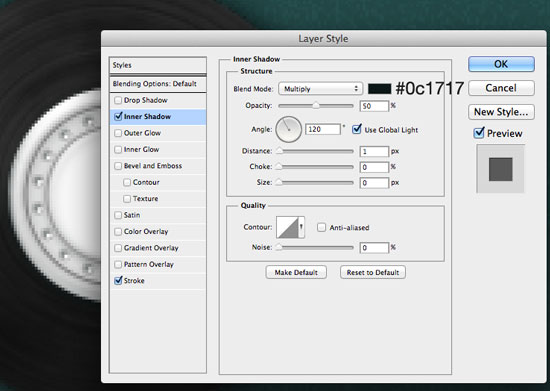Expand the Contour picker arrow
The image size is (550, 391).
(x=301, y=227)
